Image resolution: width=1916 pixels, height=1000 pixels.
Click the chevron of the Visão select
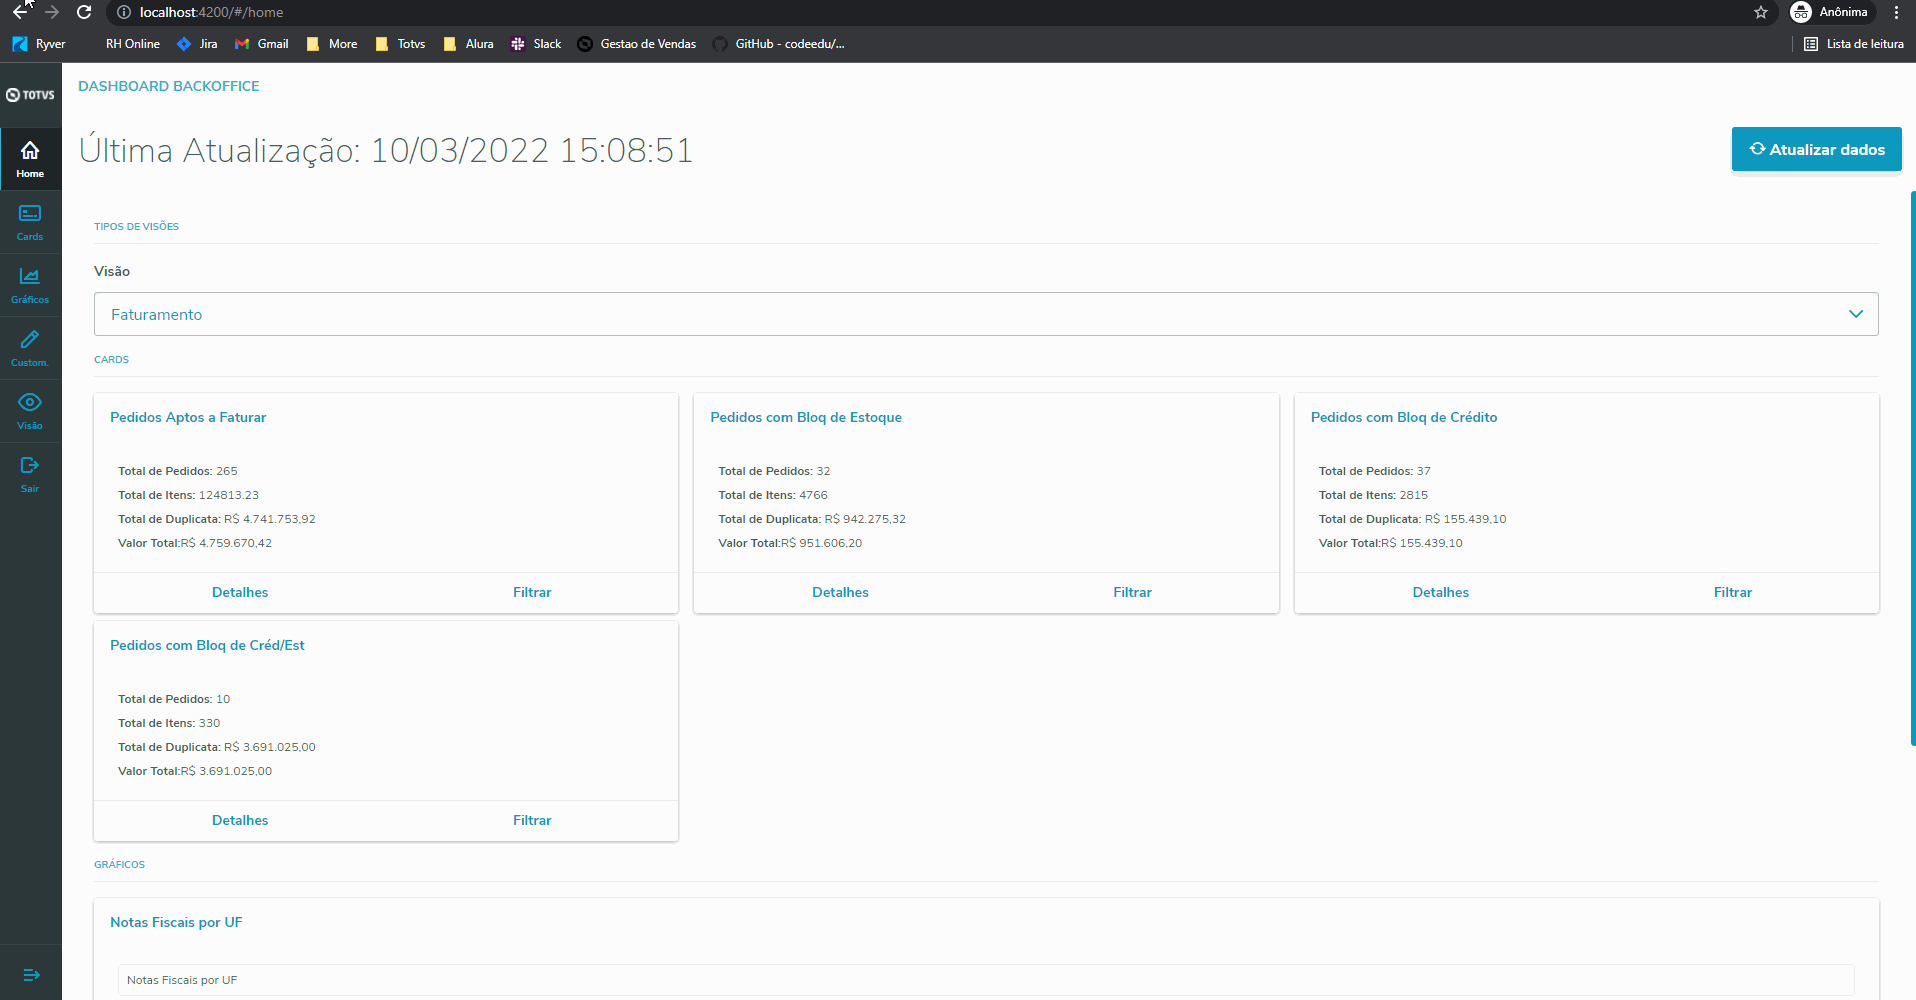coord(1856,314)
